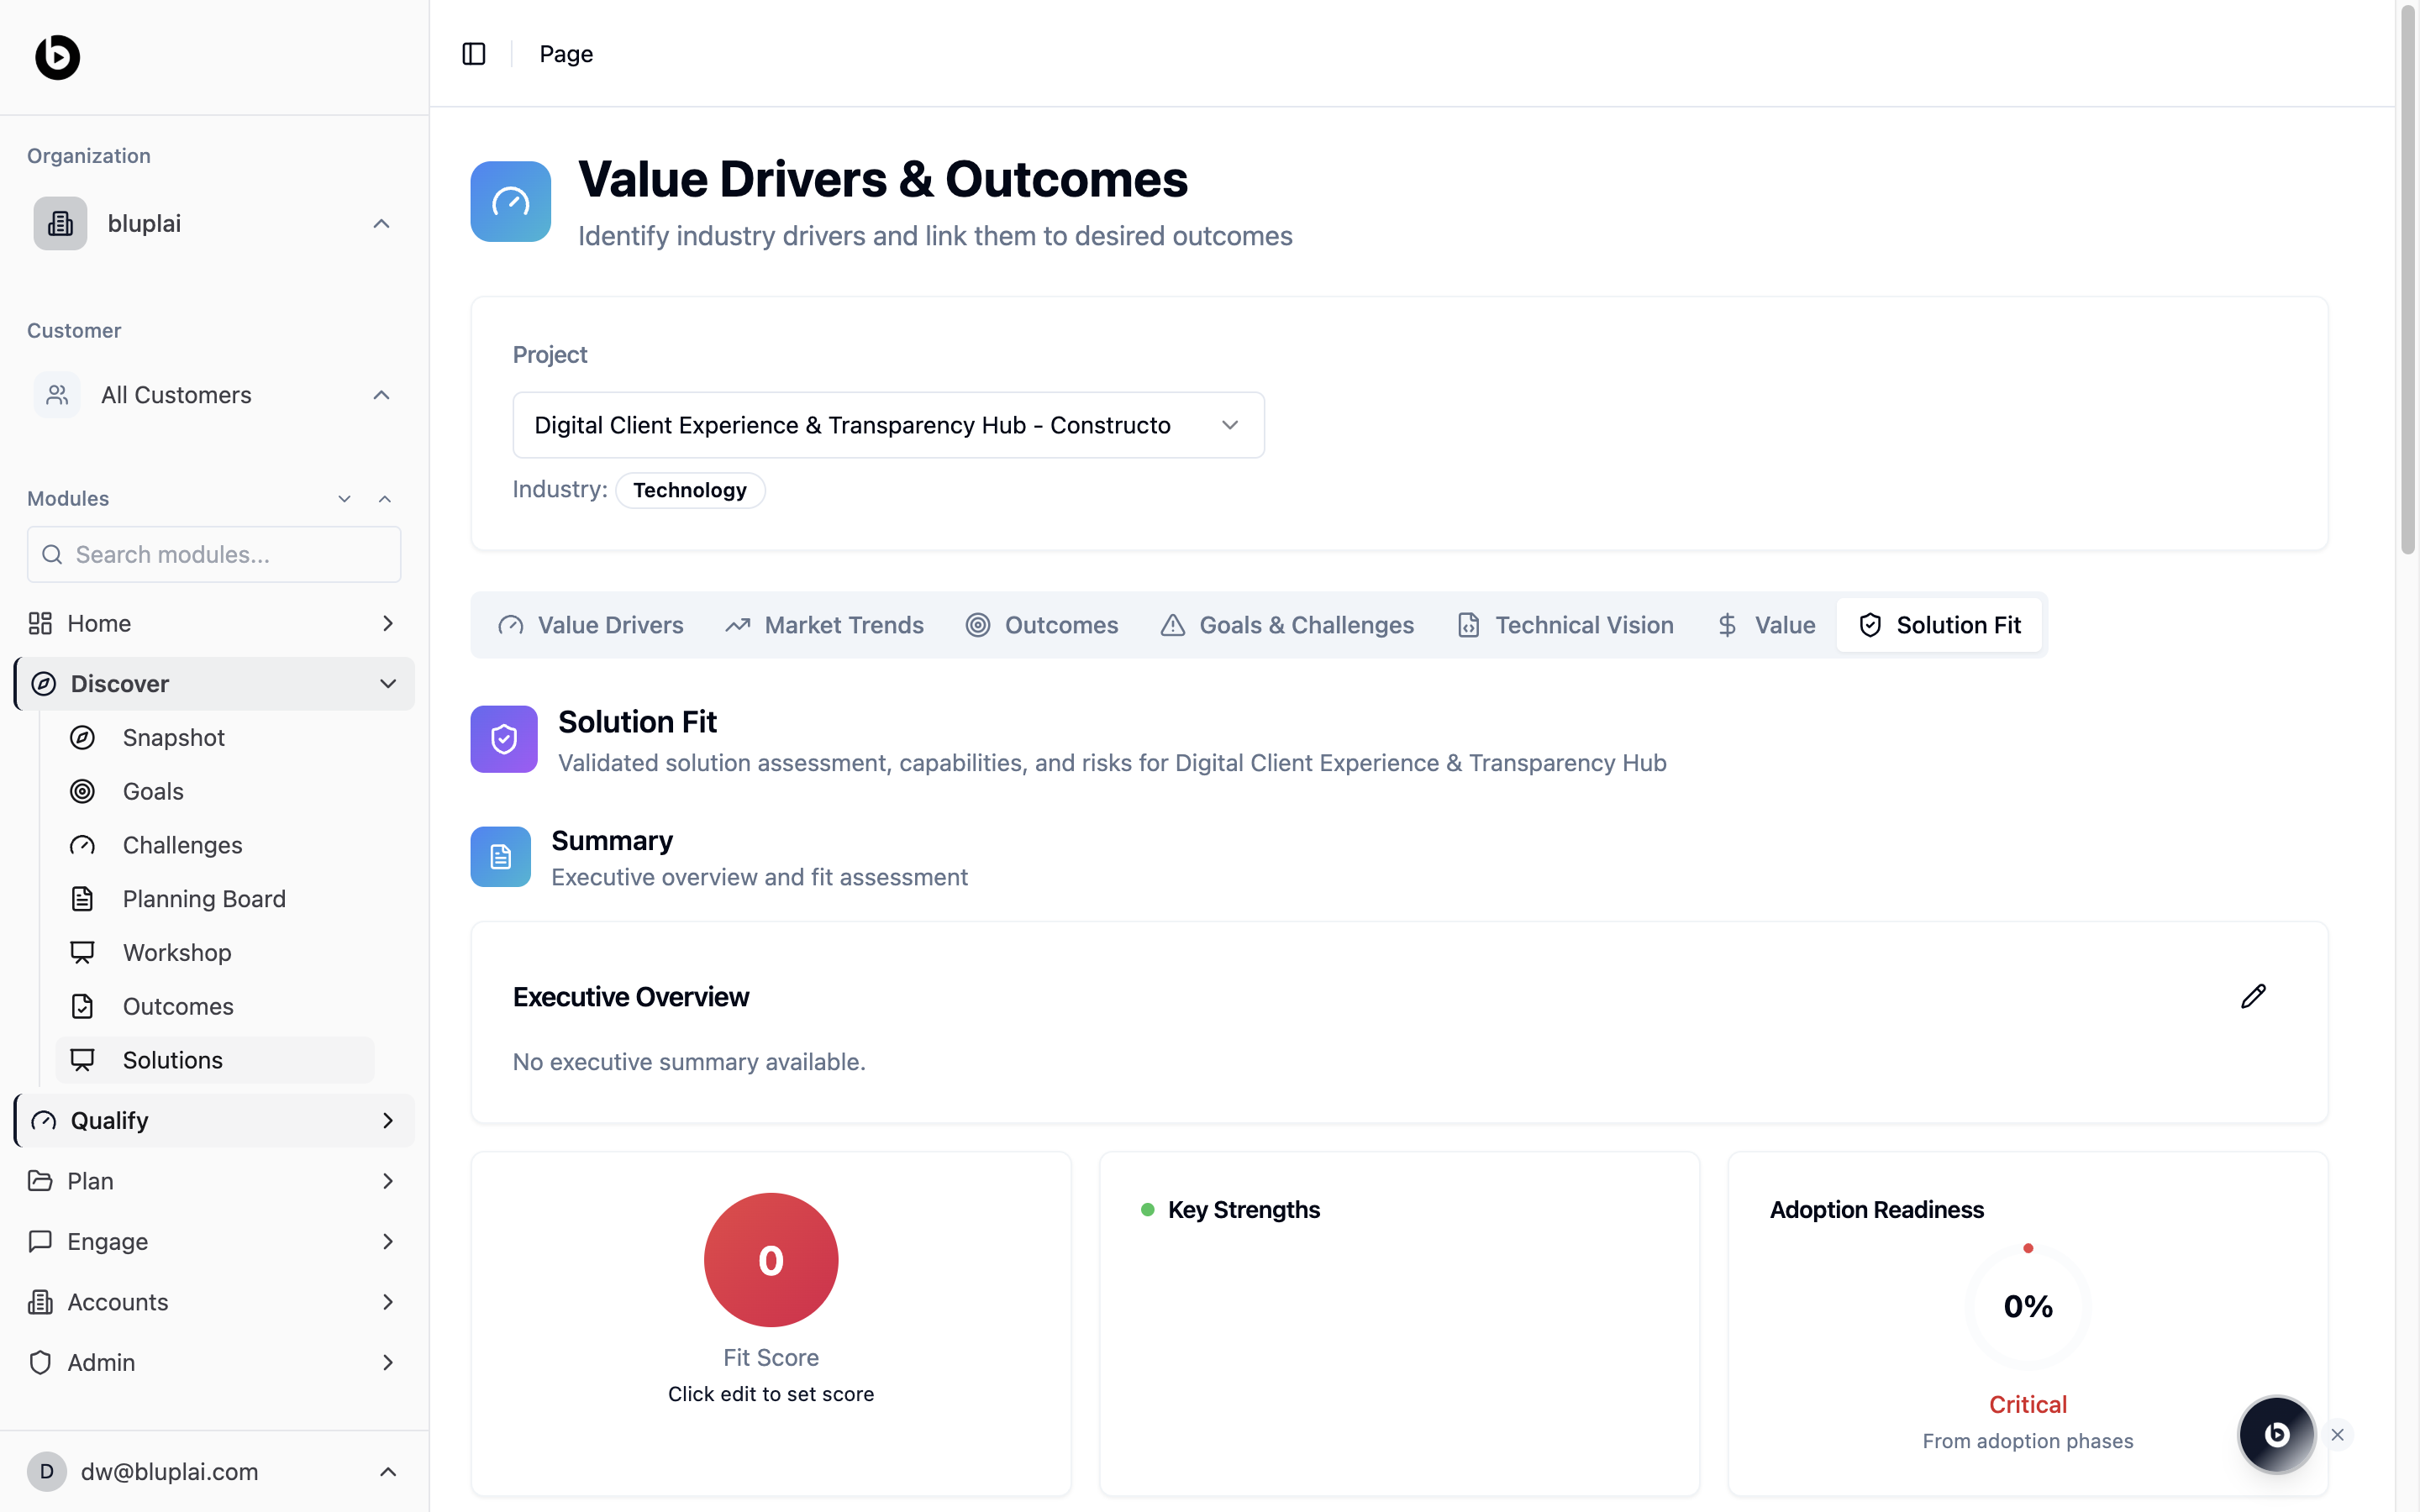Collapse all modules with up chevron
2420x1512 pixels.
[x=385, y=498]
